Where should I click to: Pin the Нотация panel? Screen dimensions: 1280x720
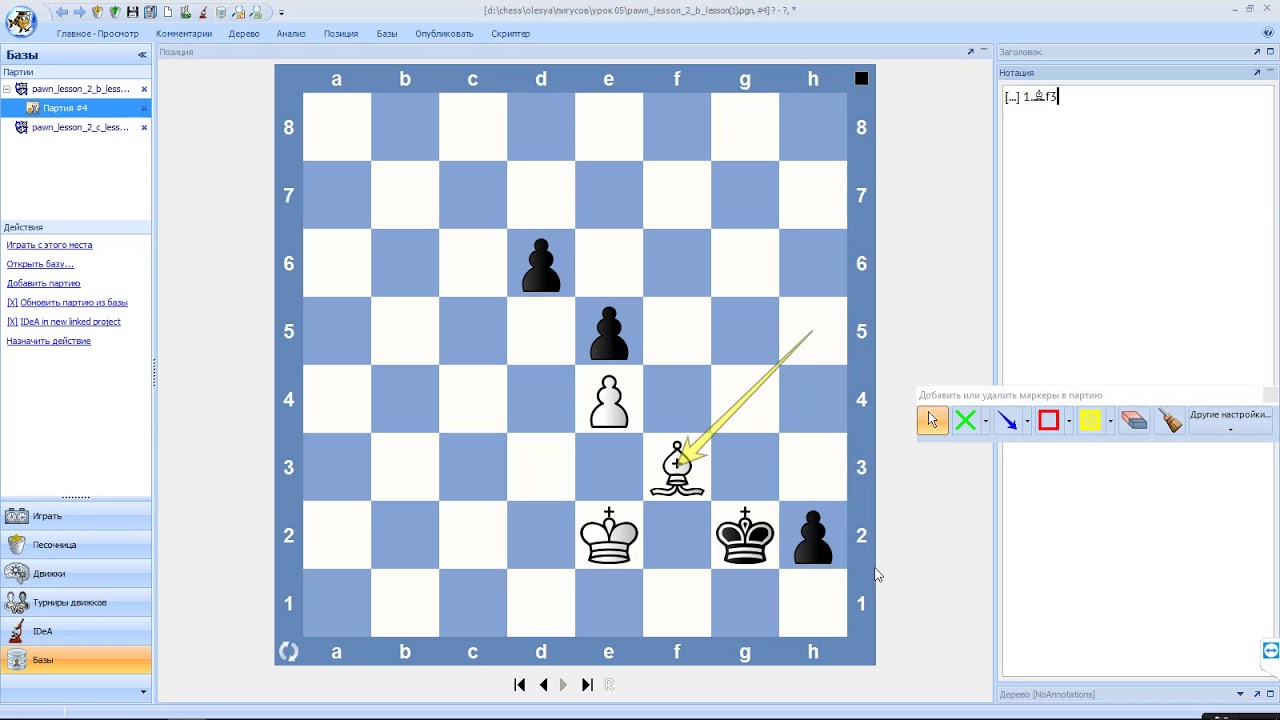tap(1257, 72)
